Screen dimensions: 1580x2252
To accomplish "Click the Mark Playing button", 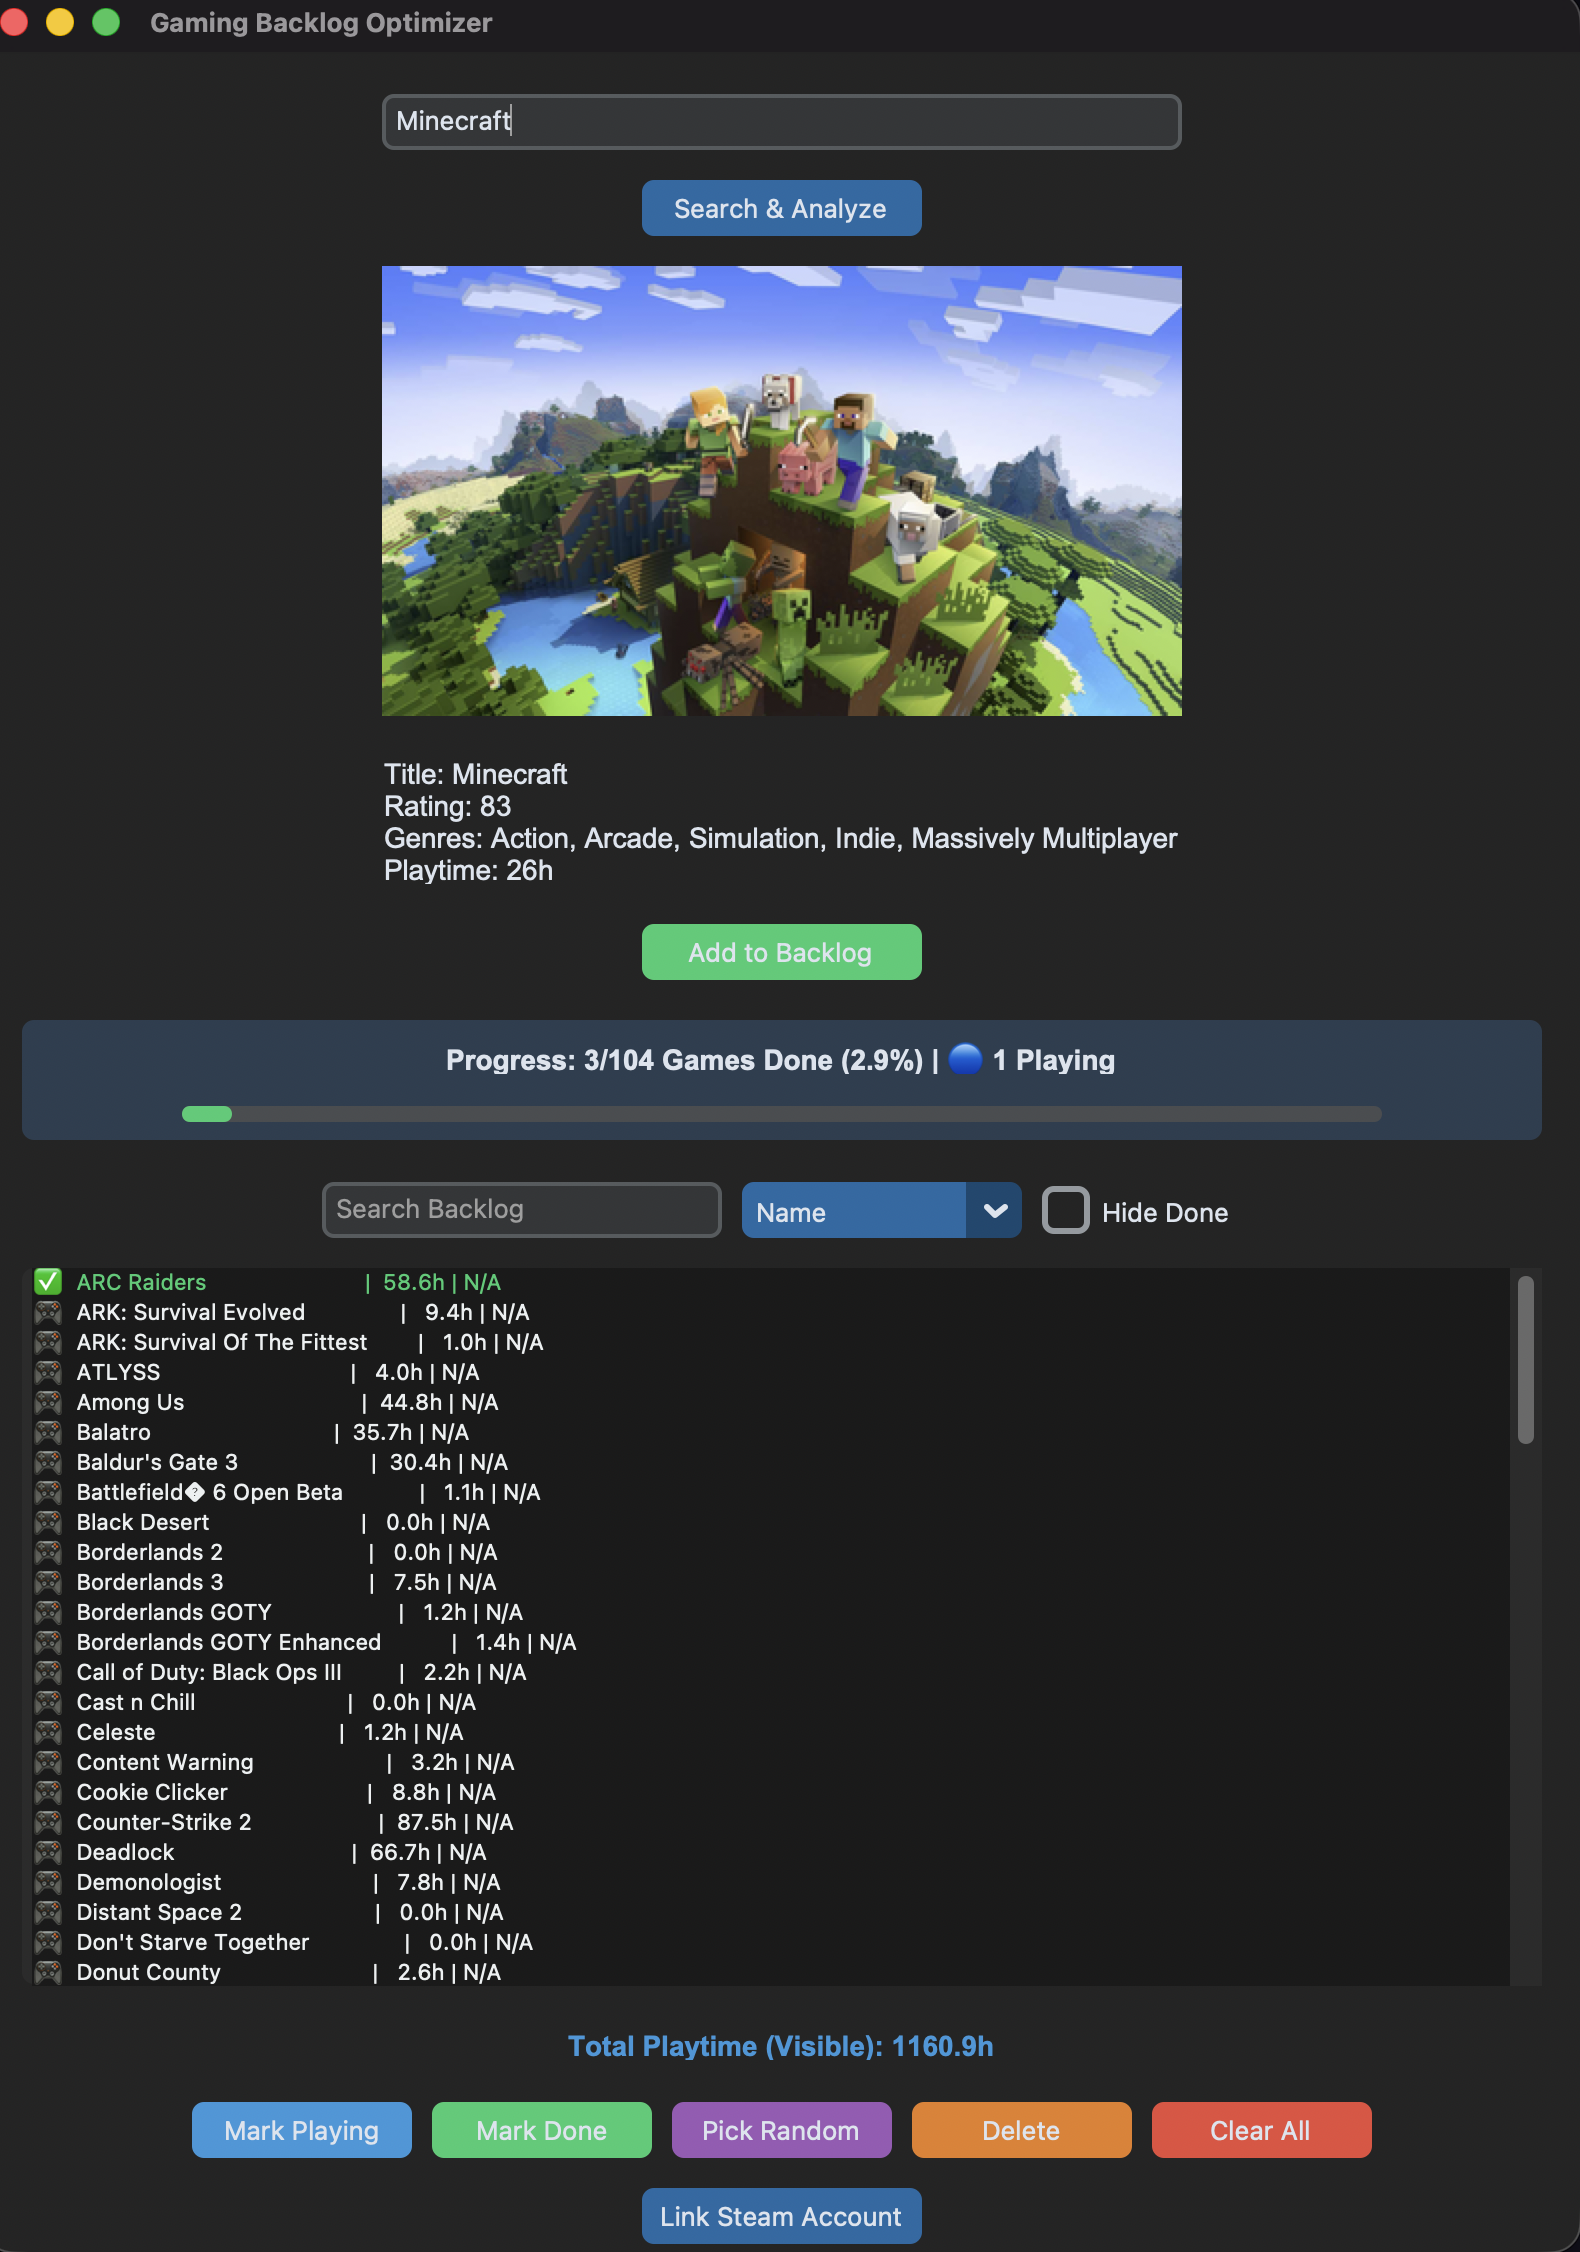I will point(301,2130).
